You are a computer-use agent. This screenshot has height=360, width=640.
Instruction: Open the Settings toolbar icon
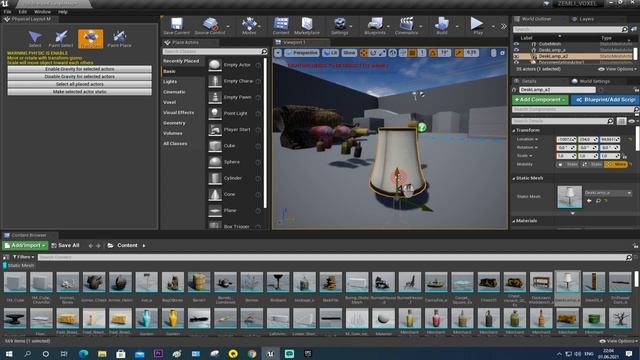click(x=340, y=26)
